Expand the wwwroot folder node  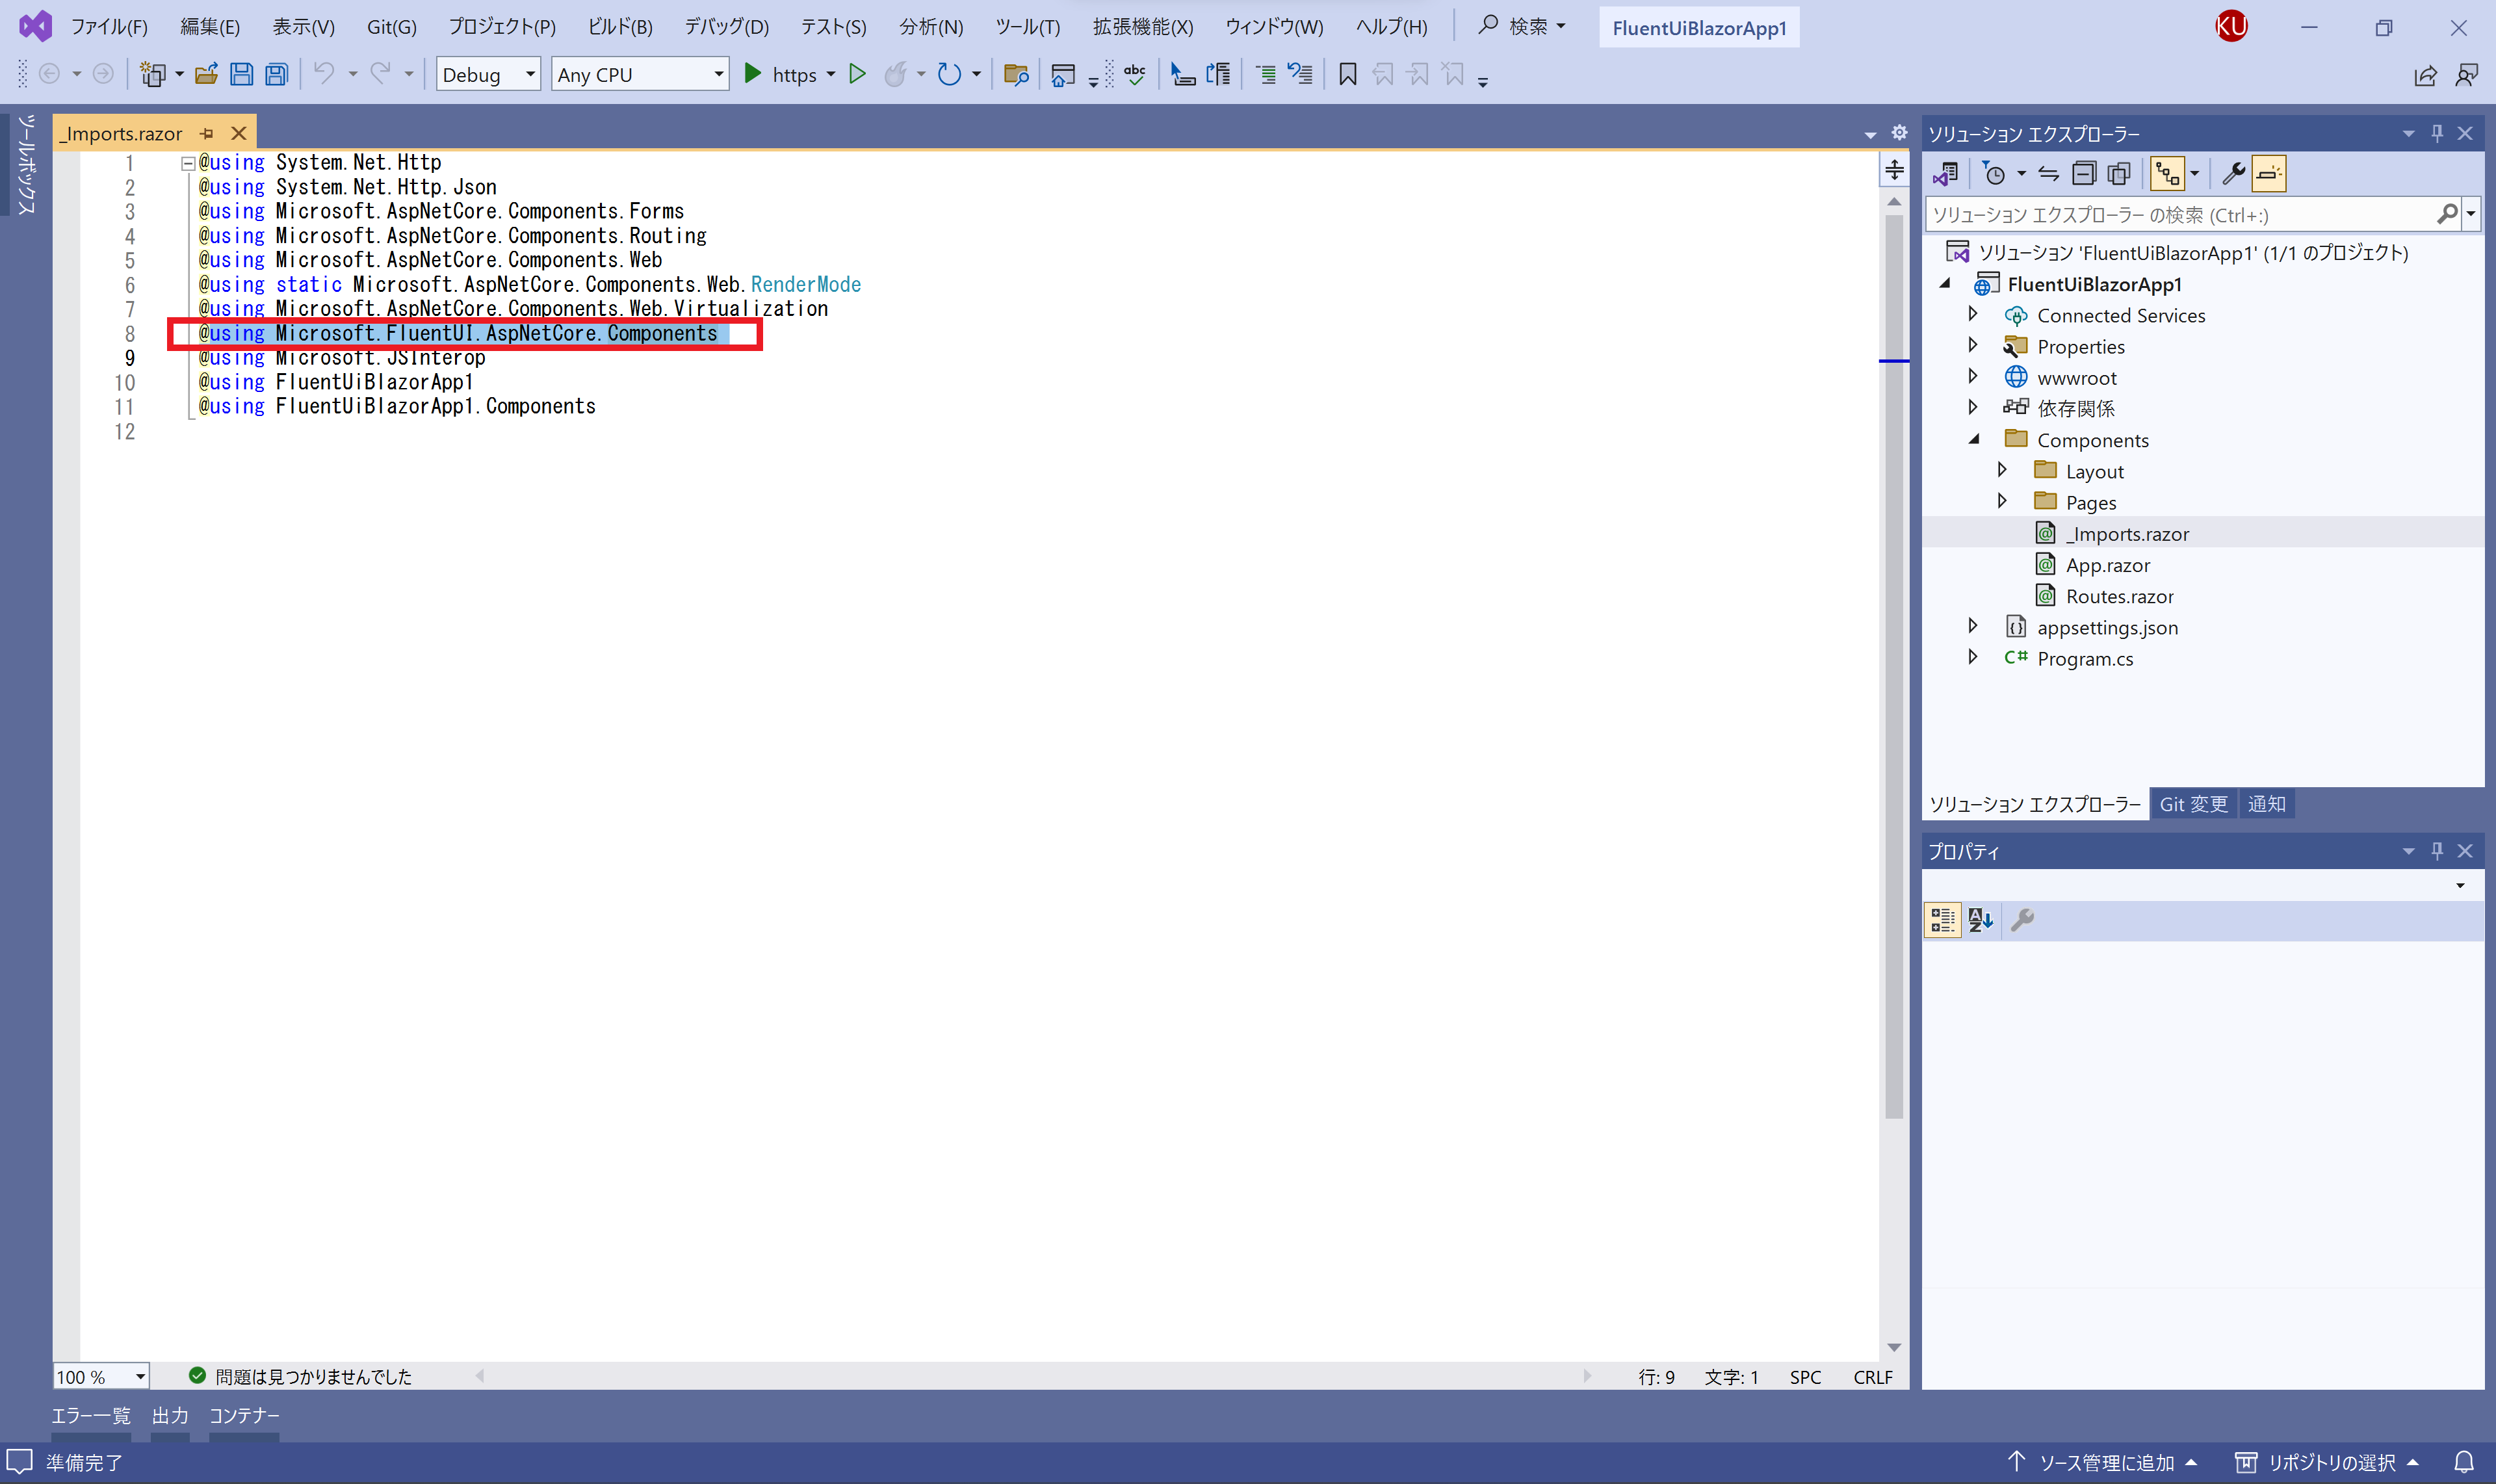click(x=1973, y=376)
